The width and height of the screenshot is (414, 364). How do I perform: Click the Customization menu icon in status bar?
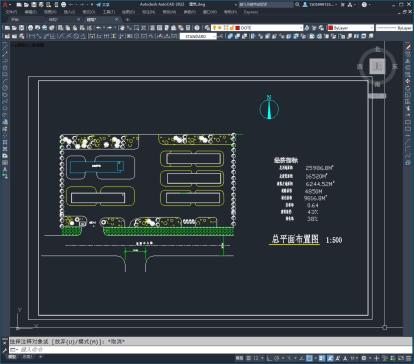pyautogui.click(x=408, y=358)
